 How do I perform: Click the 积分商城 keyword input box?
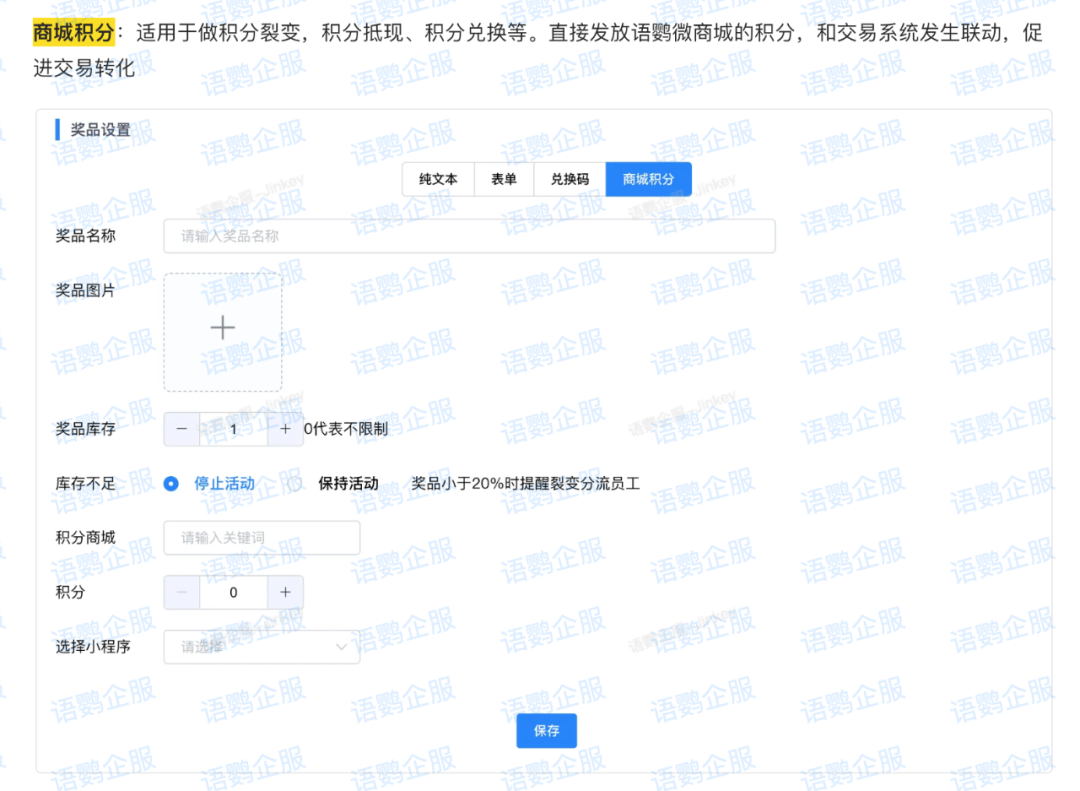(x=261, y=538)
